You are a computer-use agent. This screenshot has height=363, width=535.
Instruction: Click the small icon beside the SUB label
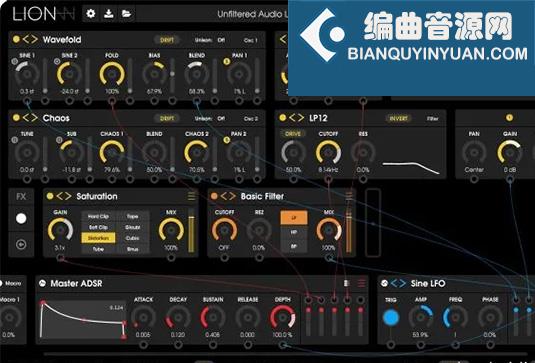click(x=59, y=140)
